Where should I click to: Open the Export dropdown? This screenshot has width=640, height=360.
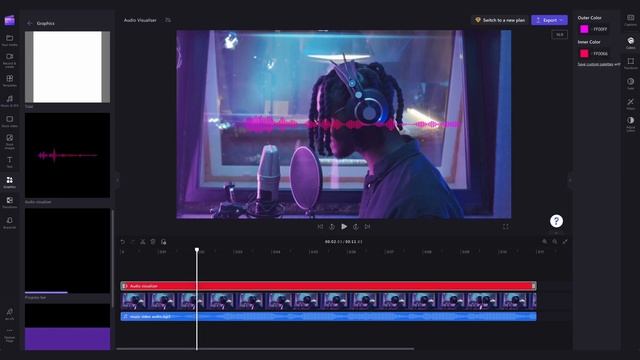(549, 20)
